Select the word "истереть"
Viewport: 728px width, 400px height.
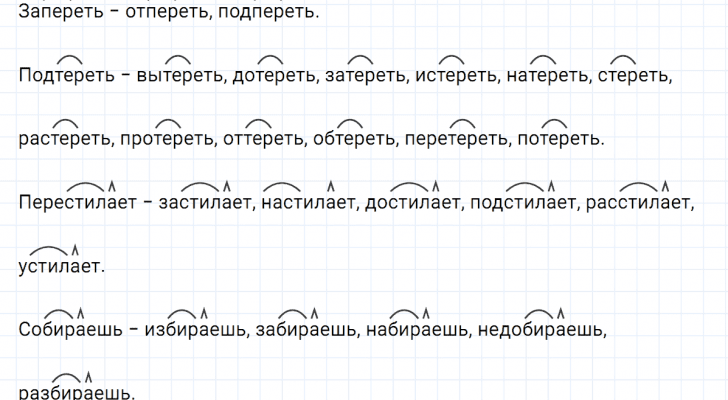(x=454, y=76)
